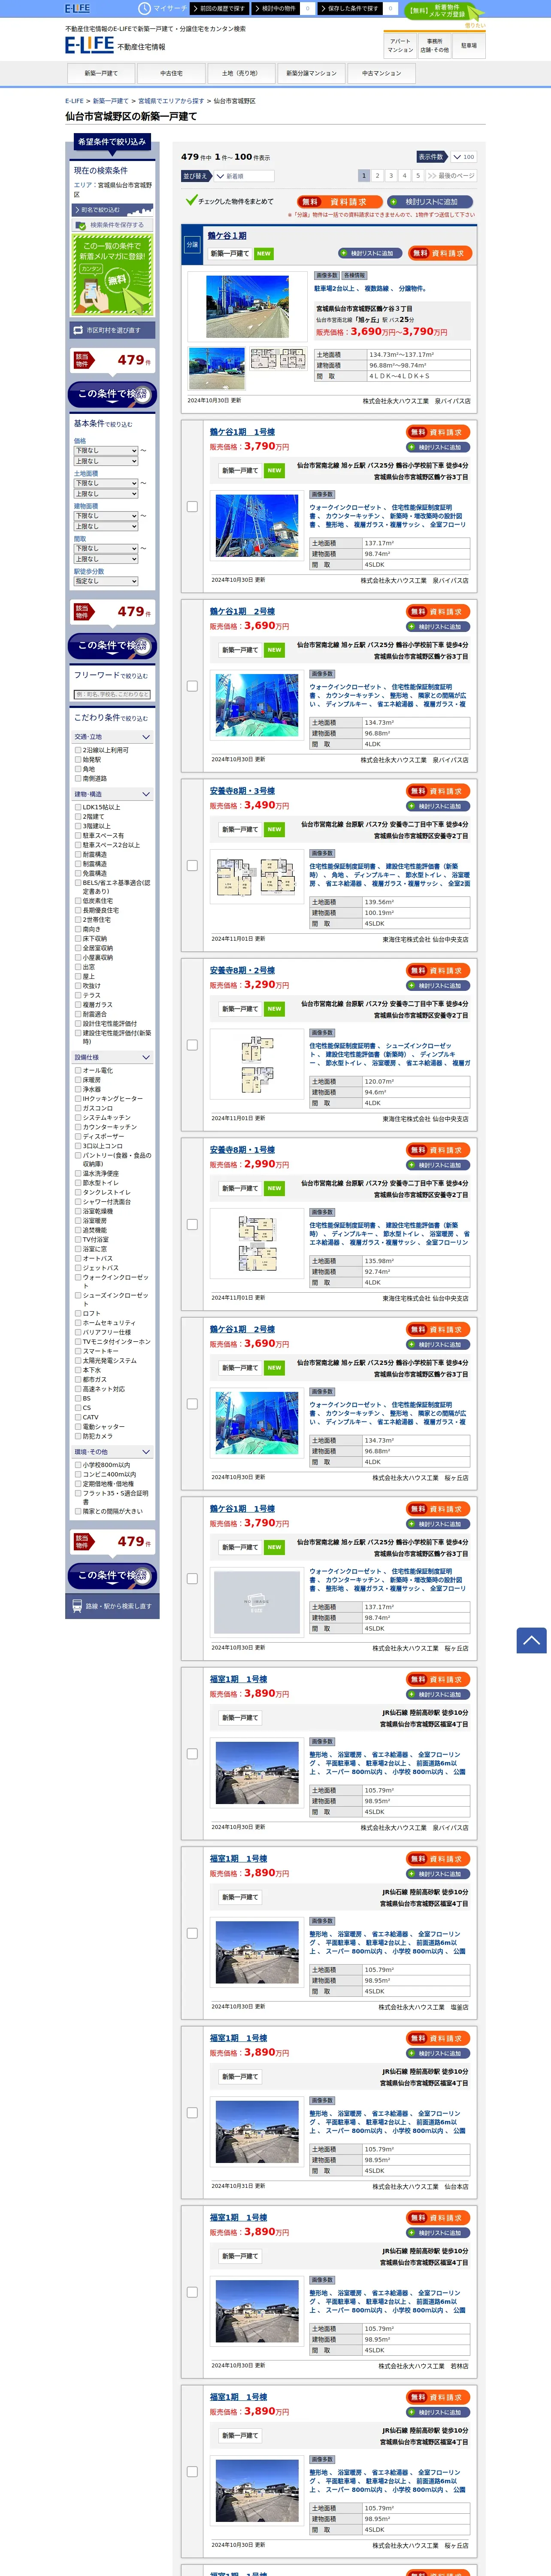The width and height of the screenshot is (551, 2576).
Task: Toggle 南側道路 checkbox
Action: coord(78,778)
